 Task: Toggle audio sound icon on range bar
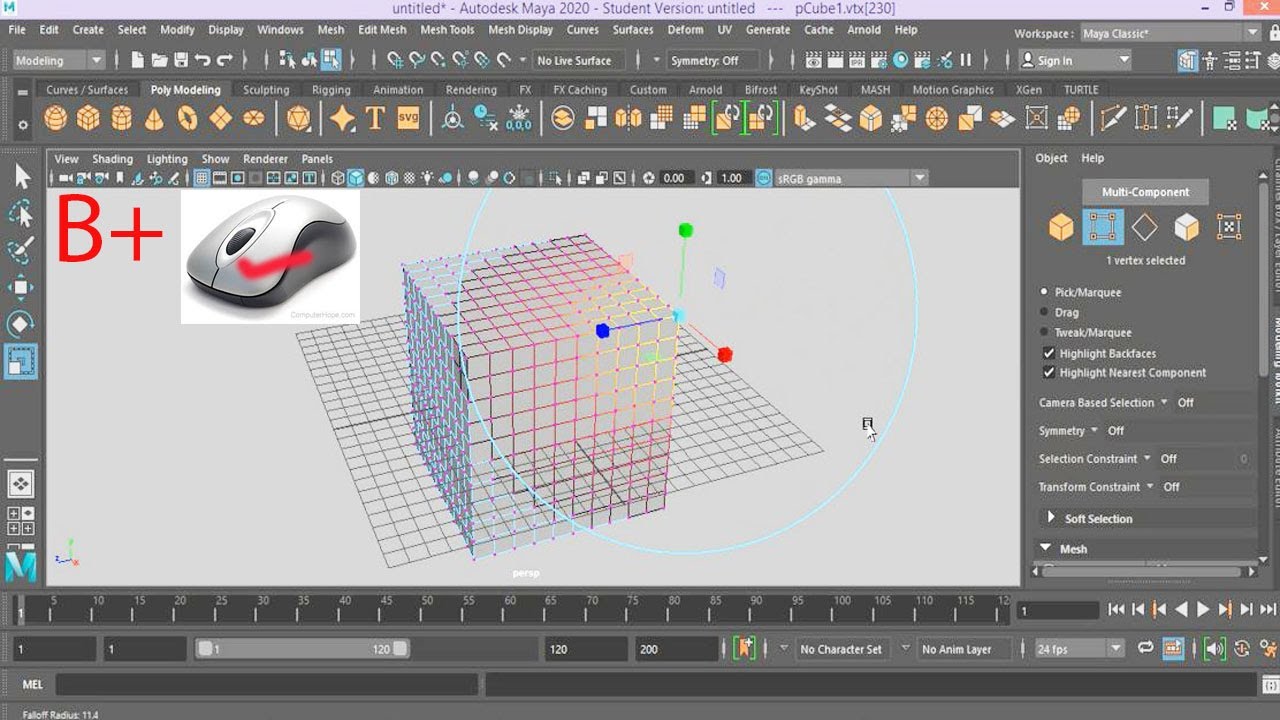click(x=1214, y=648)
